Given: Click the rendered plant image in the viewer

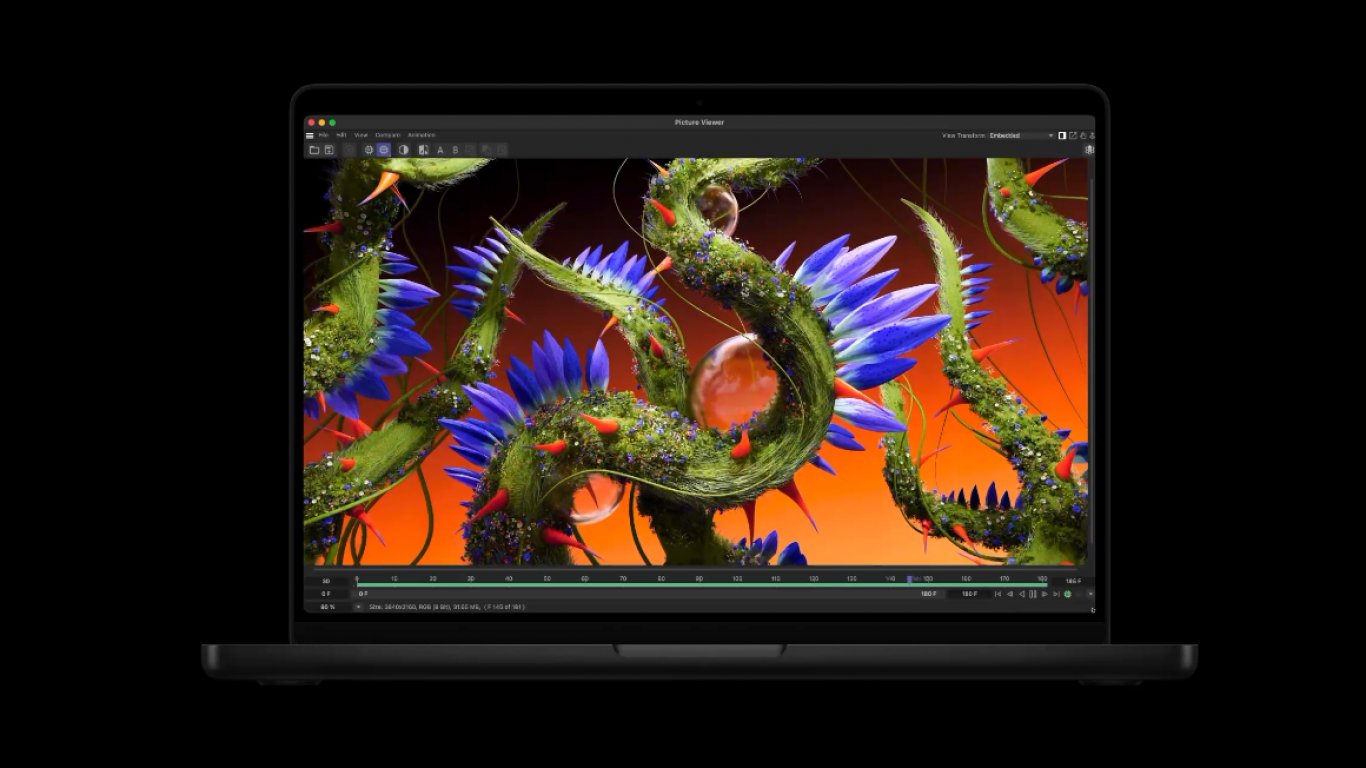Looking at the screenshot, I should (x=696, y=362).
